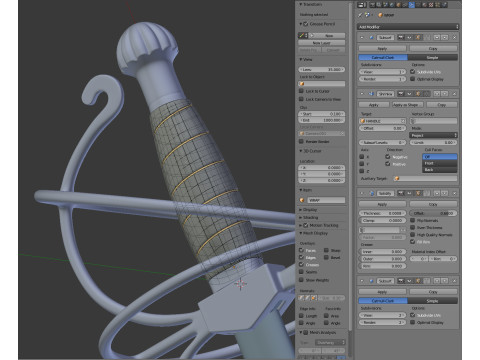Toggle Subdivide UVs in first Subsurf modifier

(x=412, y=72)
